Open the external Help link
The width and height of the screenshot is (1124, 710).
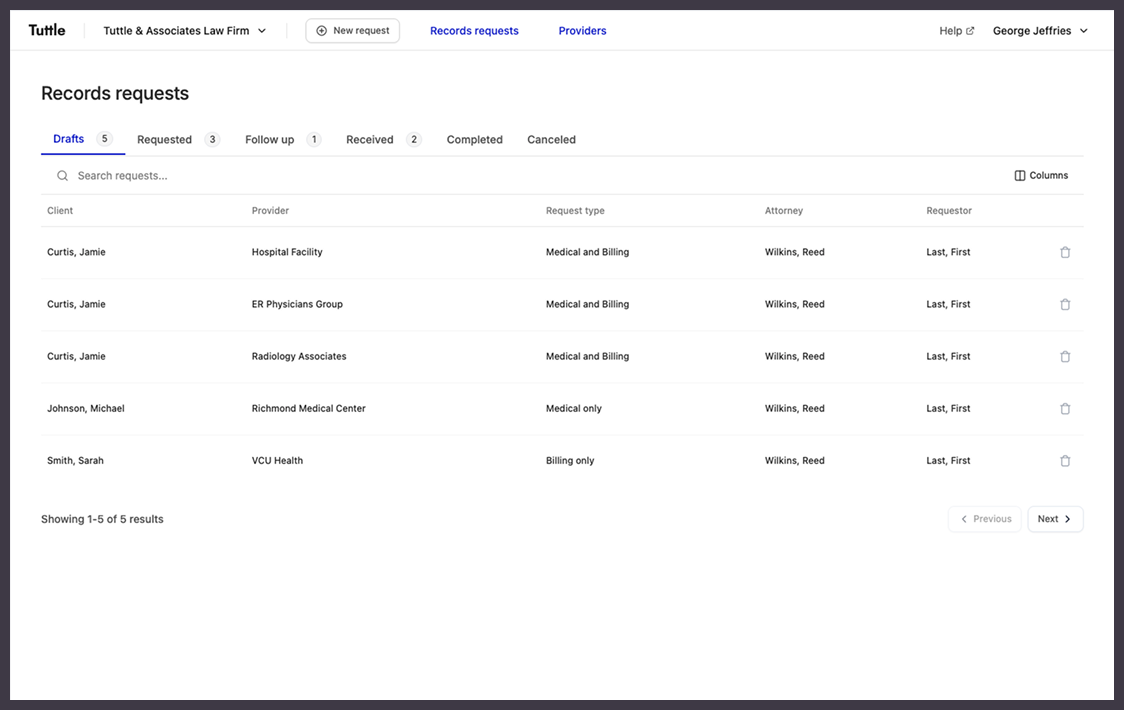click(x=956, y=31)
